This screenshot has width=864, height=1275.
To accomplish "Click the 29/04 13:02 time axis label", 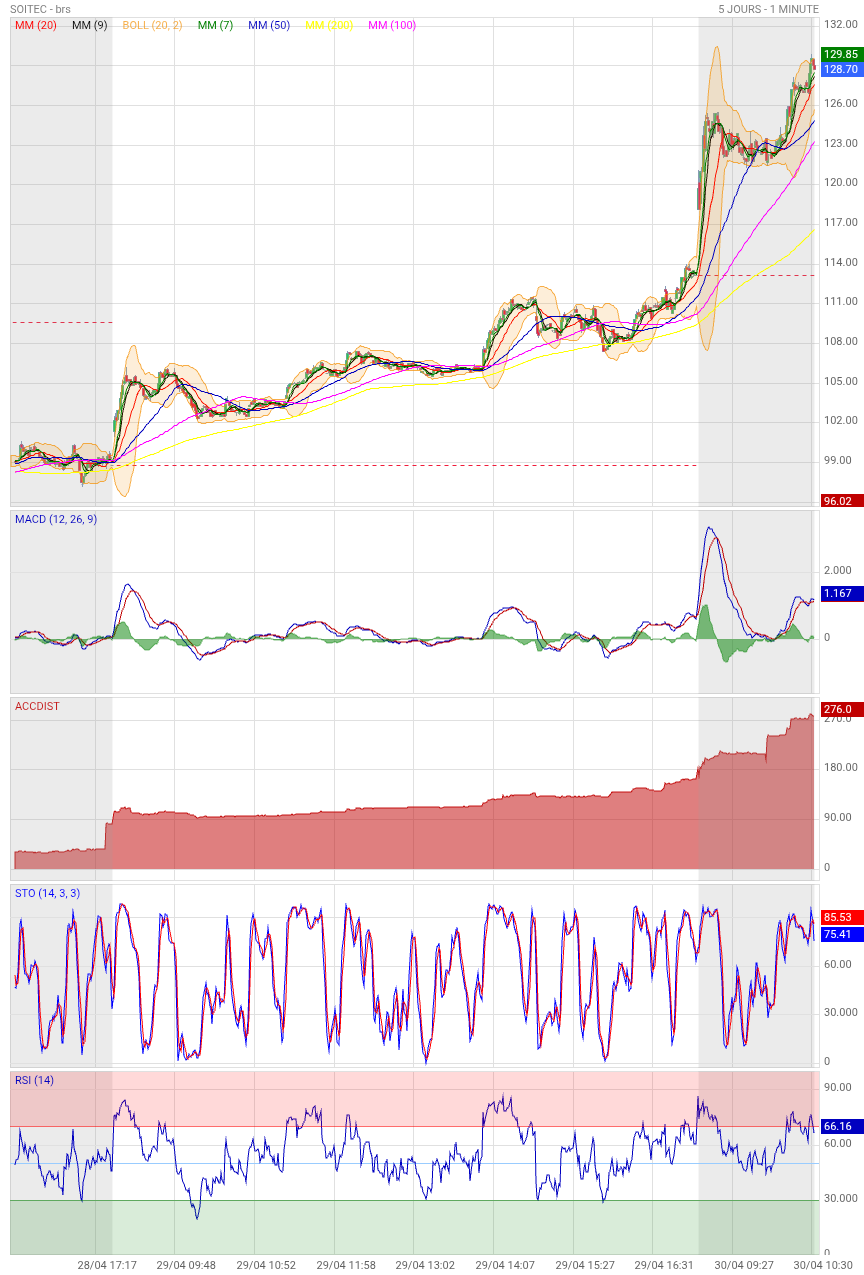I will (x=425, y=1265).
